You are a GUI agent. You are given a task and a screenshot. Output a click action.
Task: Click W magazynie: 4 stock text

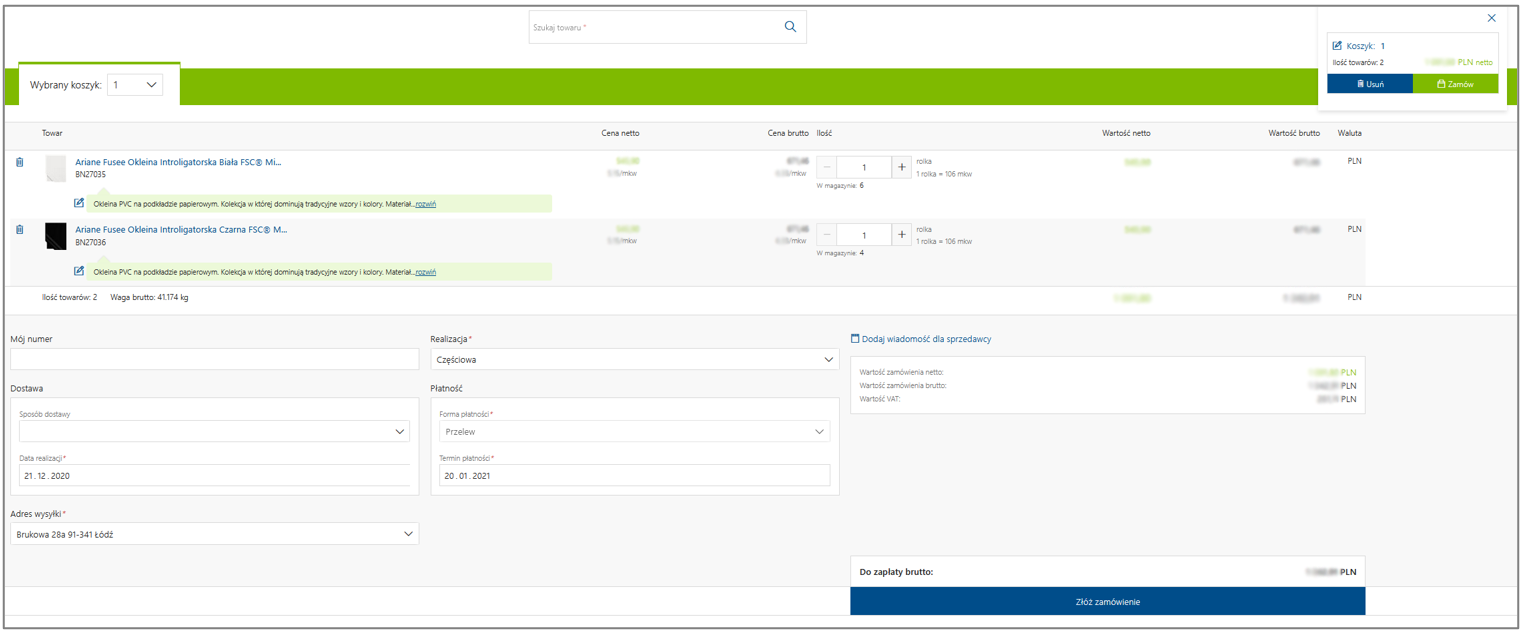pos(840,253)
